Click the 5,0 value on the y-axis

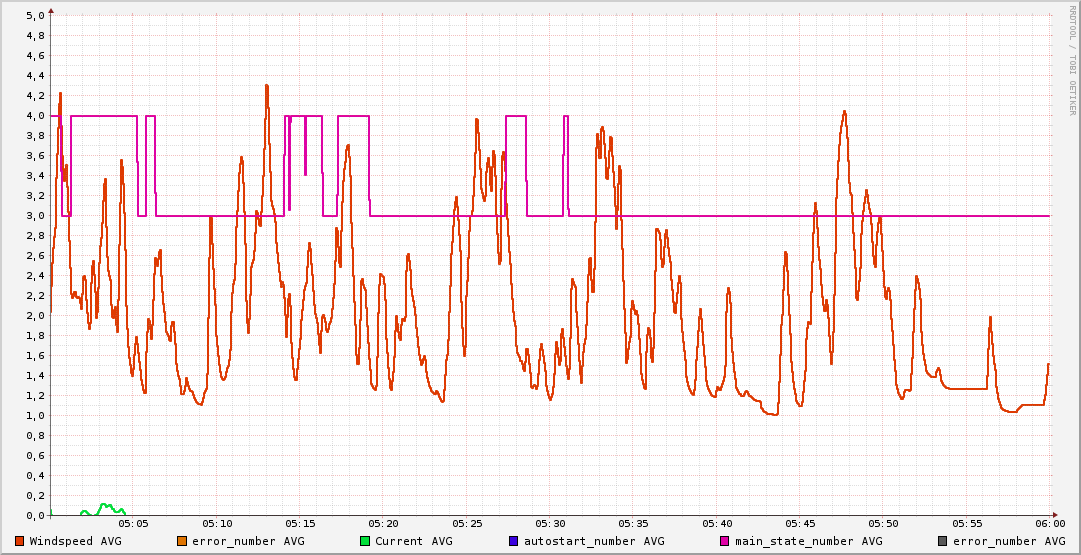pyautogui.click(x=34, y=16)
